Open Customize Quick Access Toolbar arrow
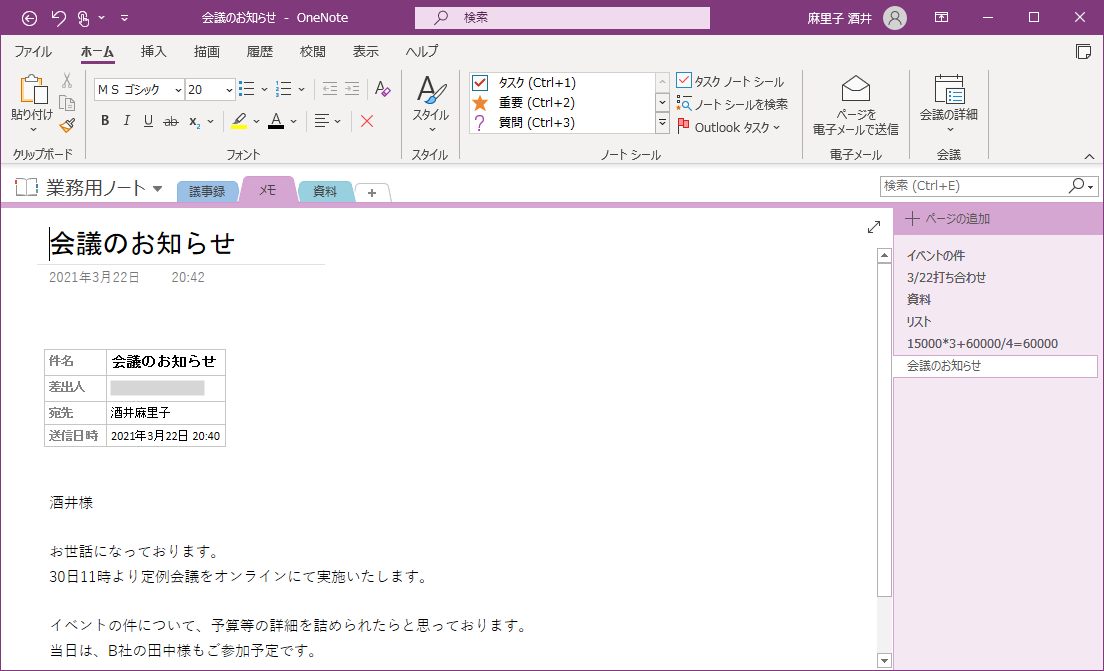Viewport: 1104px width, 671px height. click(x=125, y=18)
